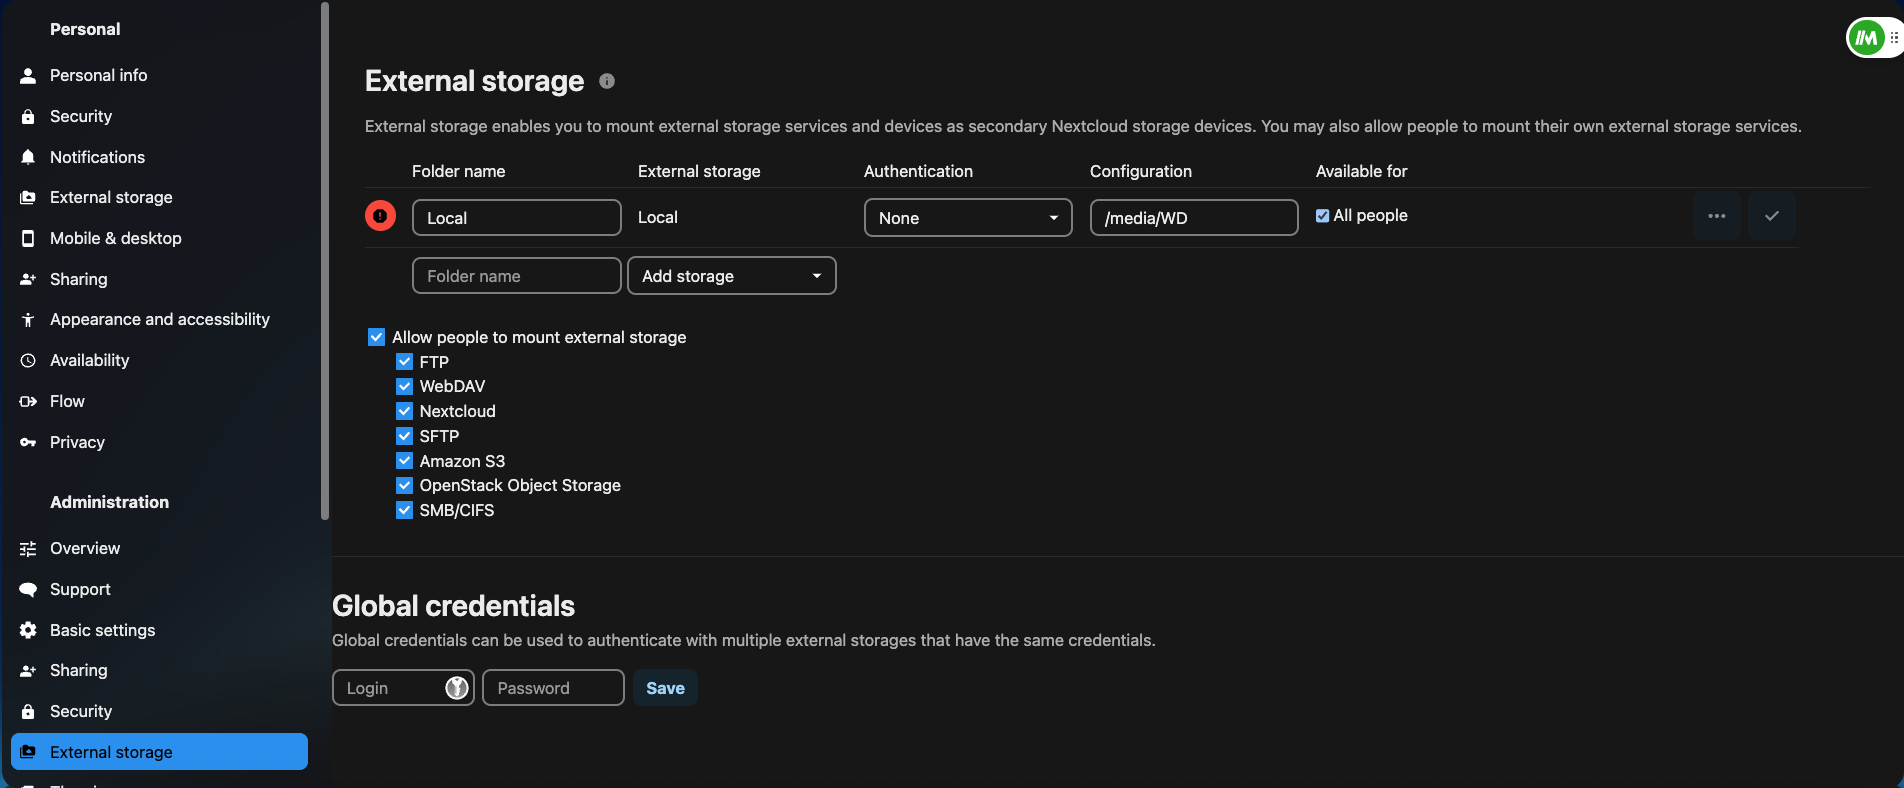Image resolution: width=1904 pixels, height=788 pixels.
Task: Save the global credentials
Action: point(665,688)
